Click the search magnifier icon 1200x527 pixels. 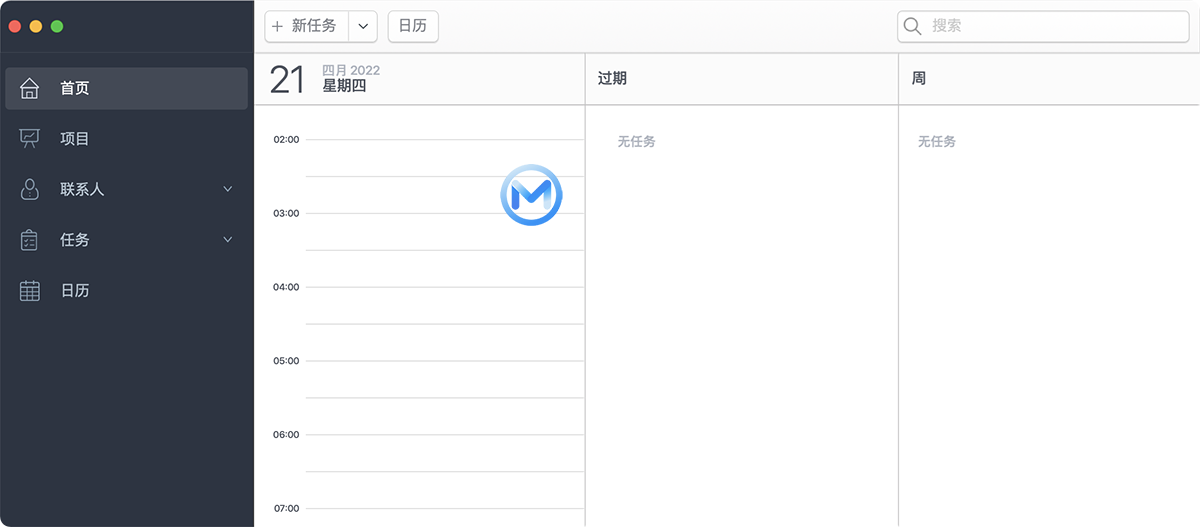pyautogui.click(x=912, y=26)
